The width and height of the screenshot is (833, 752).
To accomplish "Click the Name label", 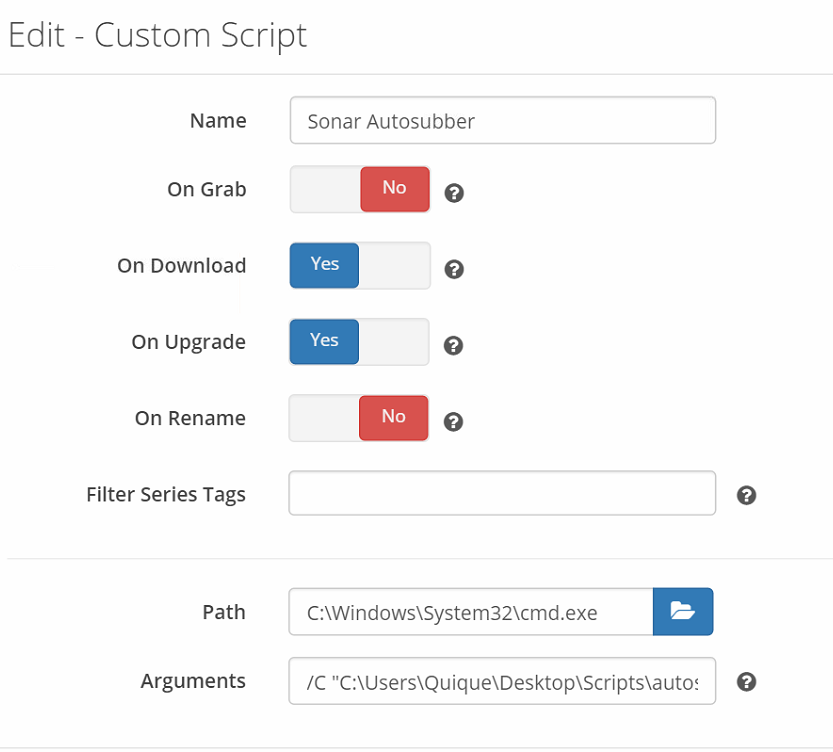I will click(218, 121).
